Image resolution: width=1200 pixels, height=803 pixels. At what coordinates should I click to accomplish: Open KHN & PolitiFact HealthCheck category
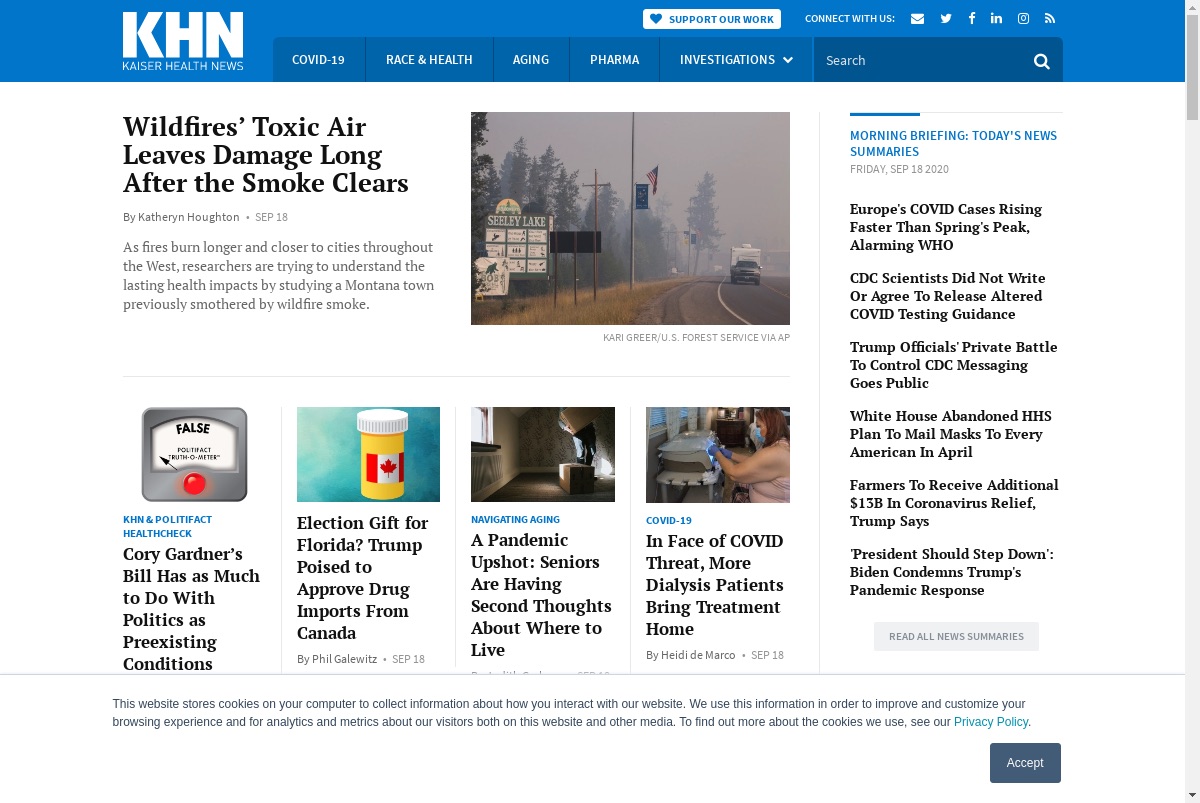[168, 526]
